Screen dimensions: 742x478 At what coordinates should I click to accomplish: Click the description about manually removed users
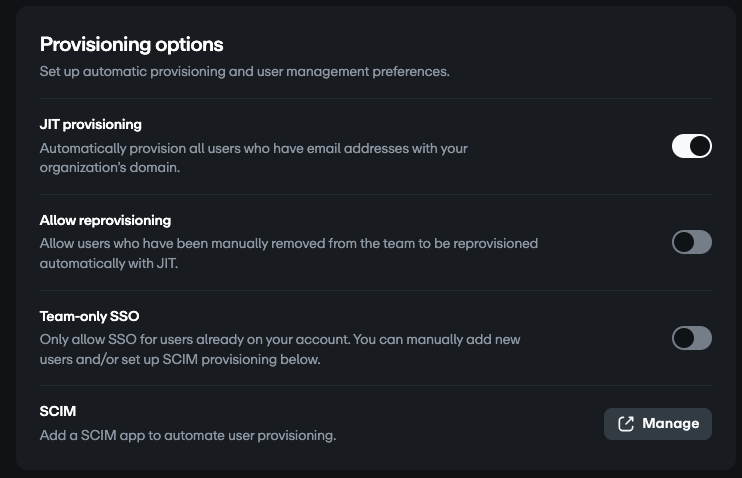(288, 253)
